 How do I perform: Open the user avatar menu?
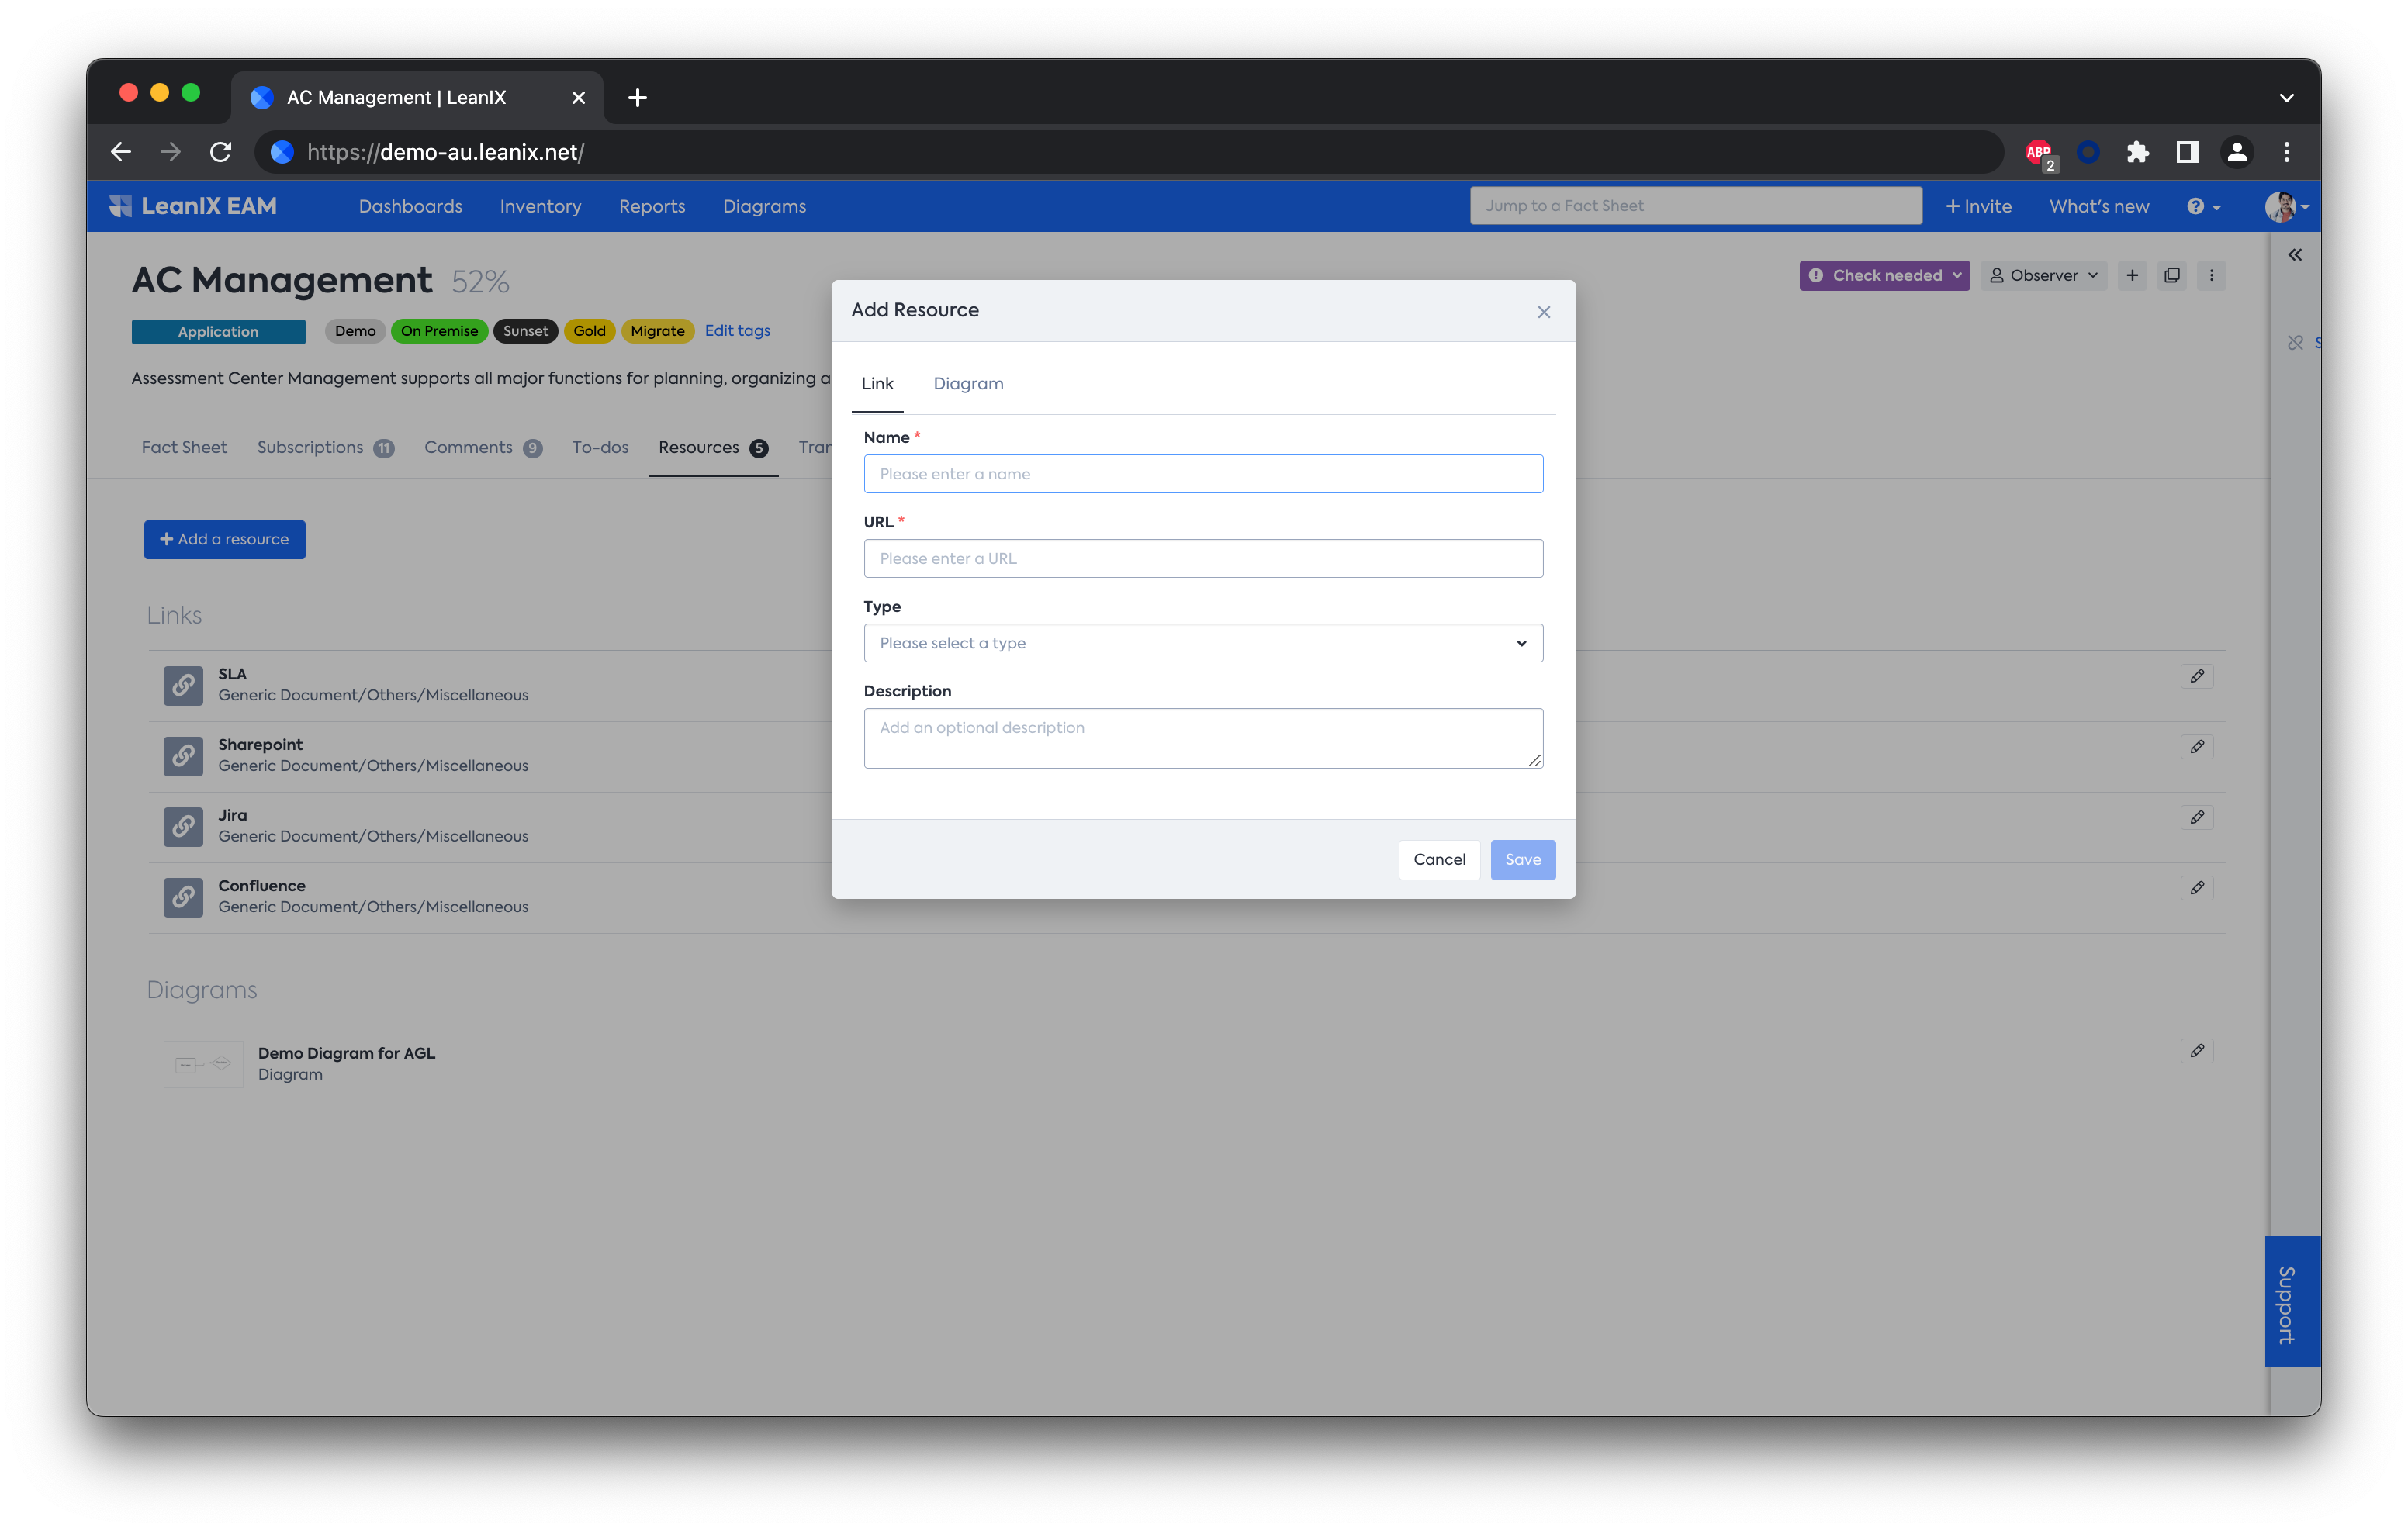point(2286,206)
